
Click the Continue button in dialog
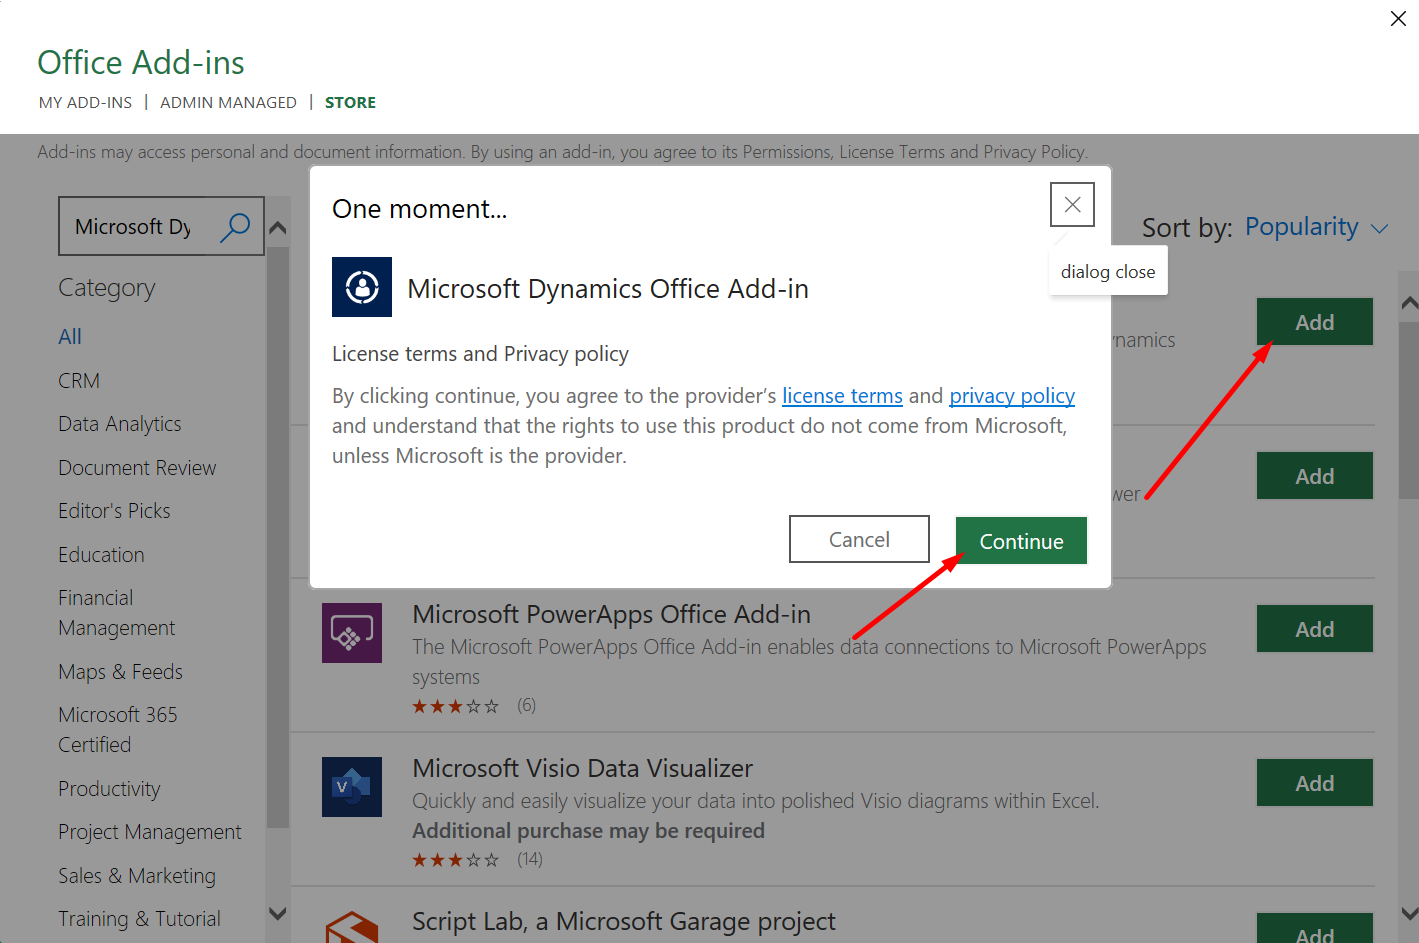[1021, 541]
